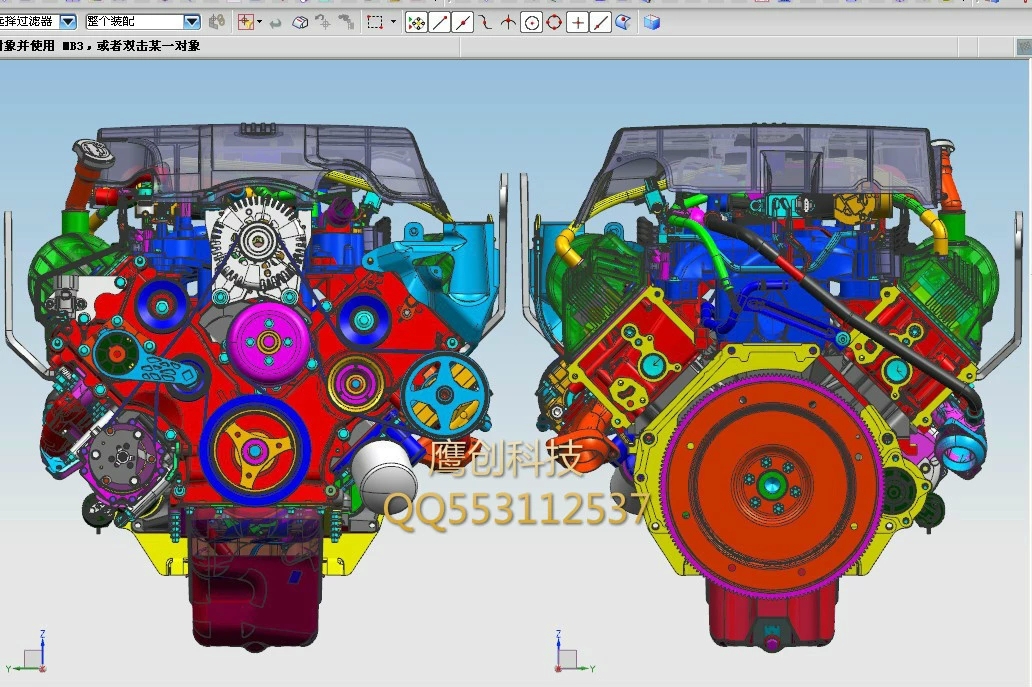Select the Control Point snap icon
Viewport: 1032px width, 687px height.
click(x=485, y=22)
